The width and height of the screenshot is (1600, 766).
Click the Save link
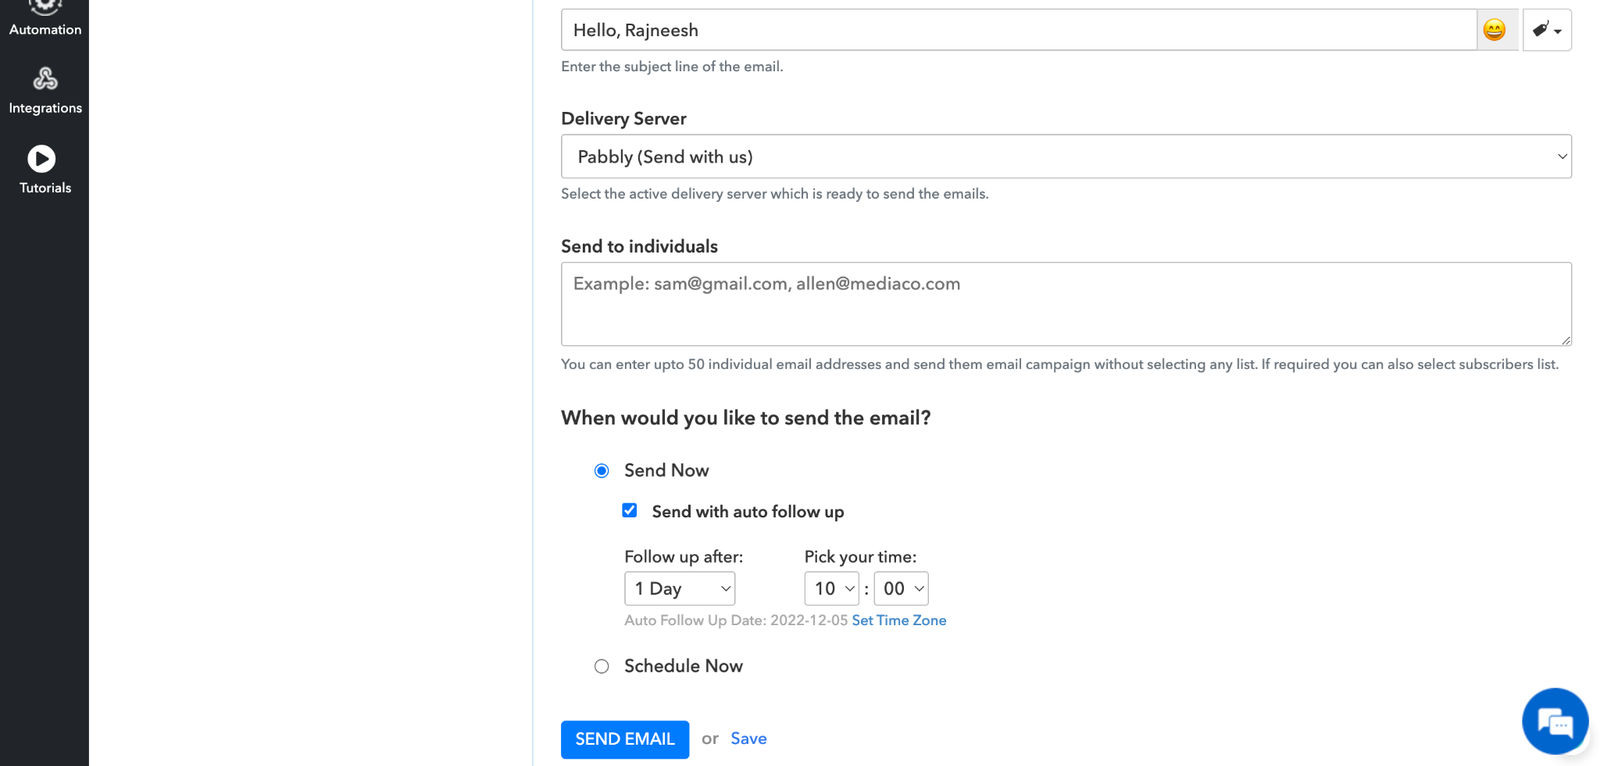749,739
